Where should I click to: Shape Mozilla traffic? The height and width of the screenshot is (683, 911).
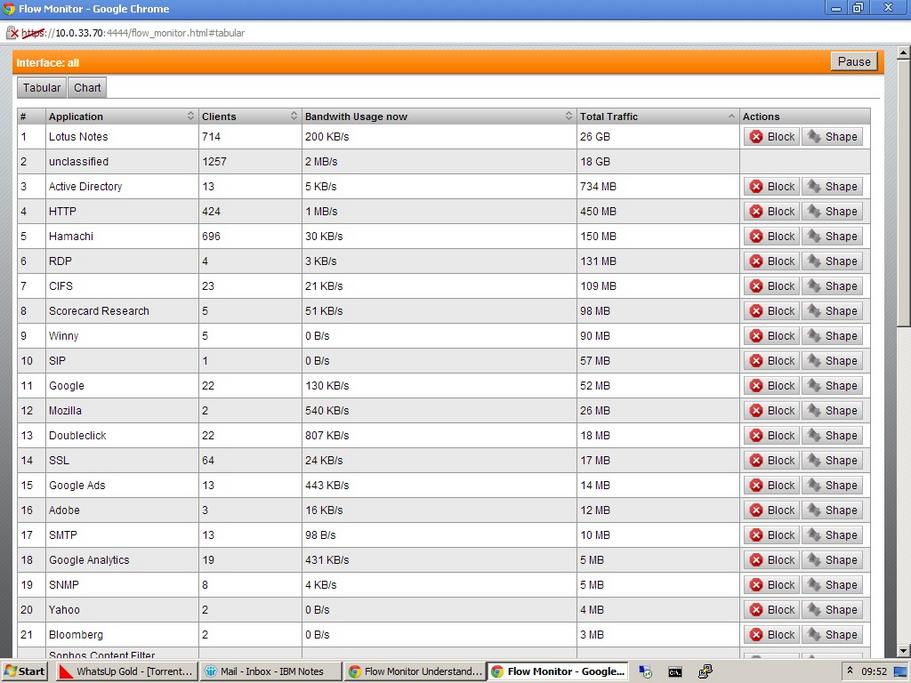click(x=832, y=411)
